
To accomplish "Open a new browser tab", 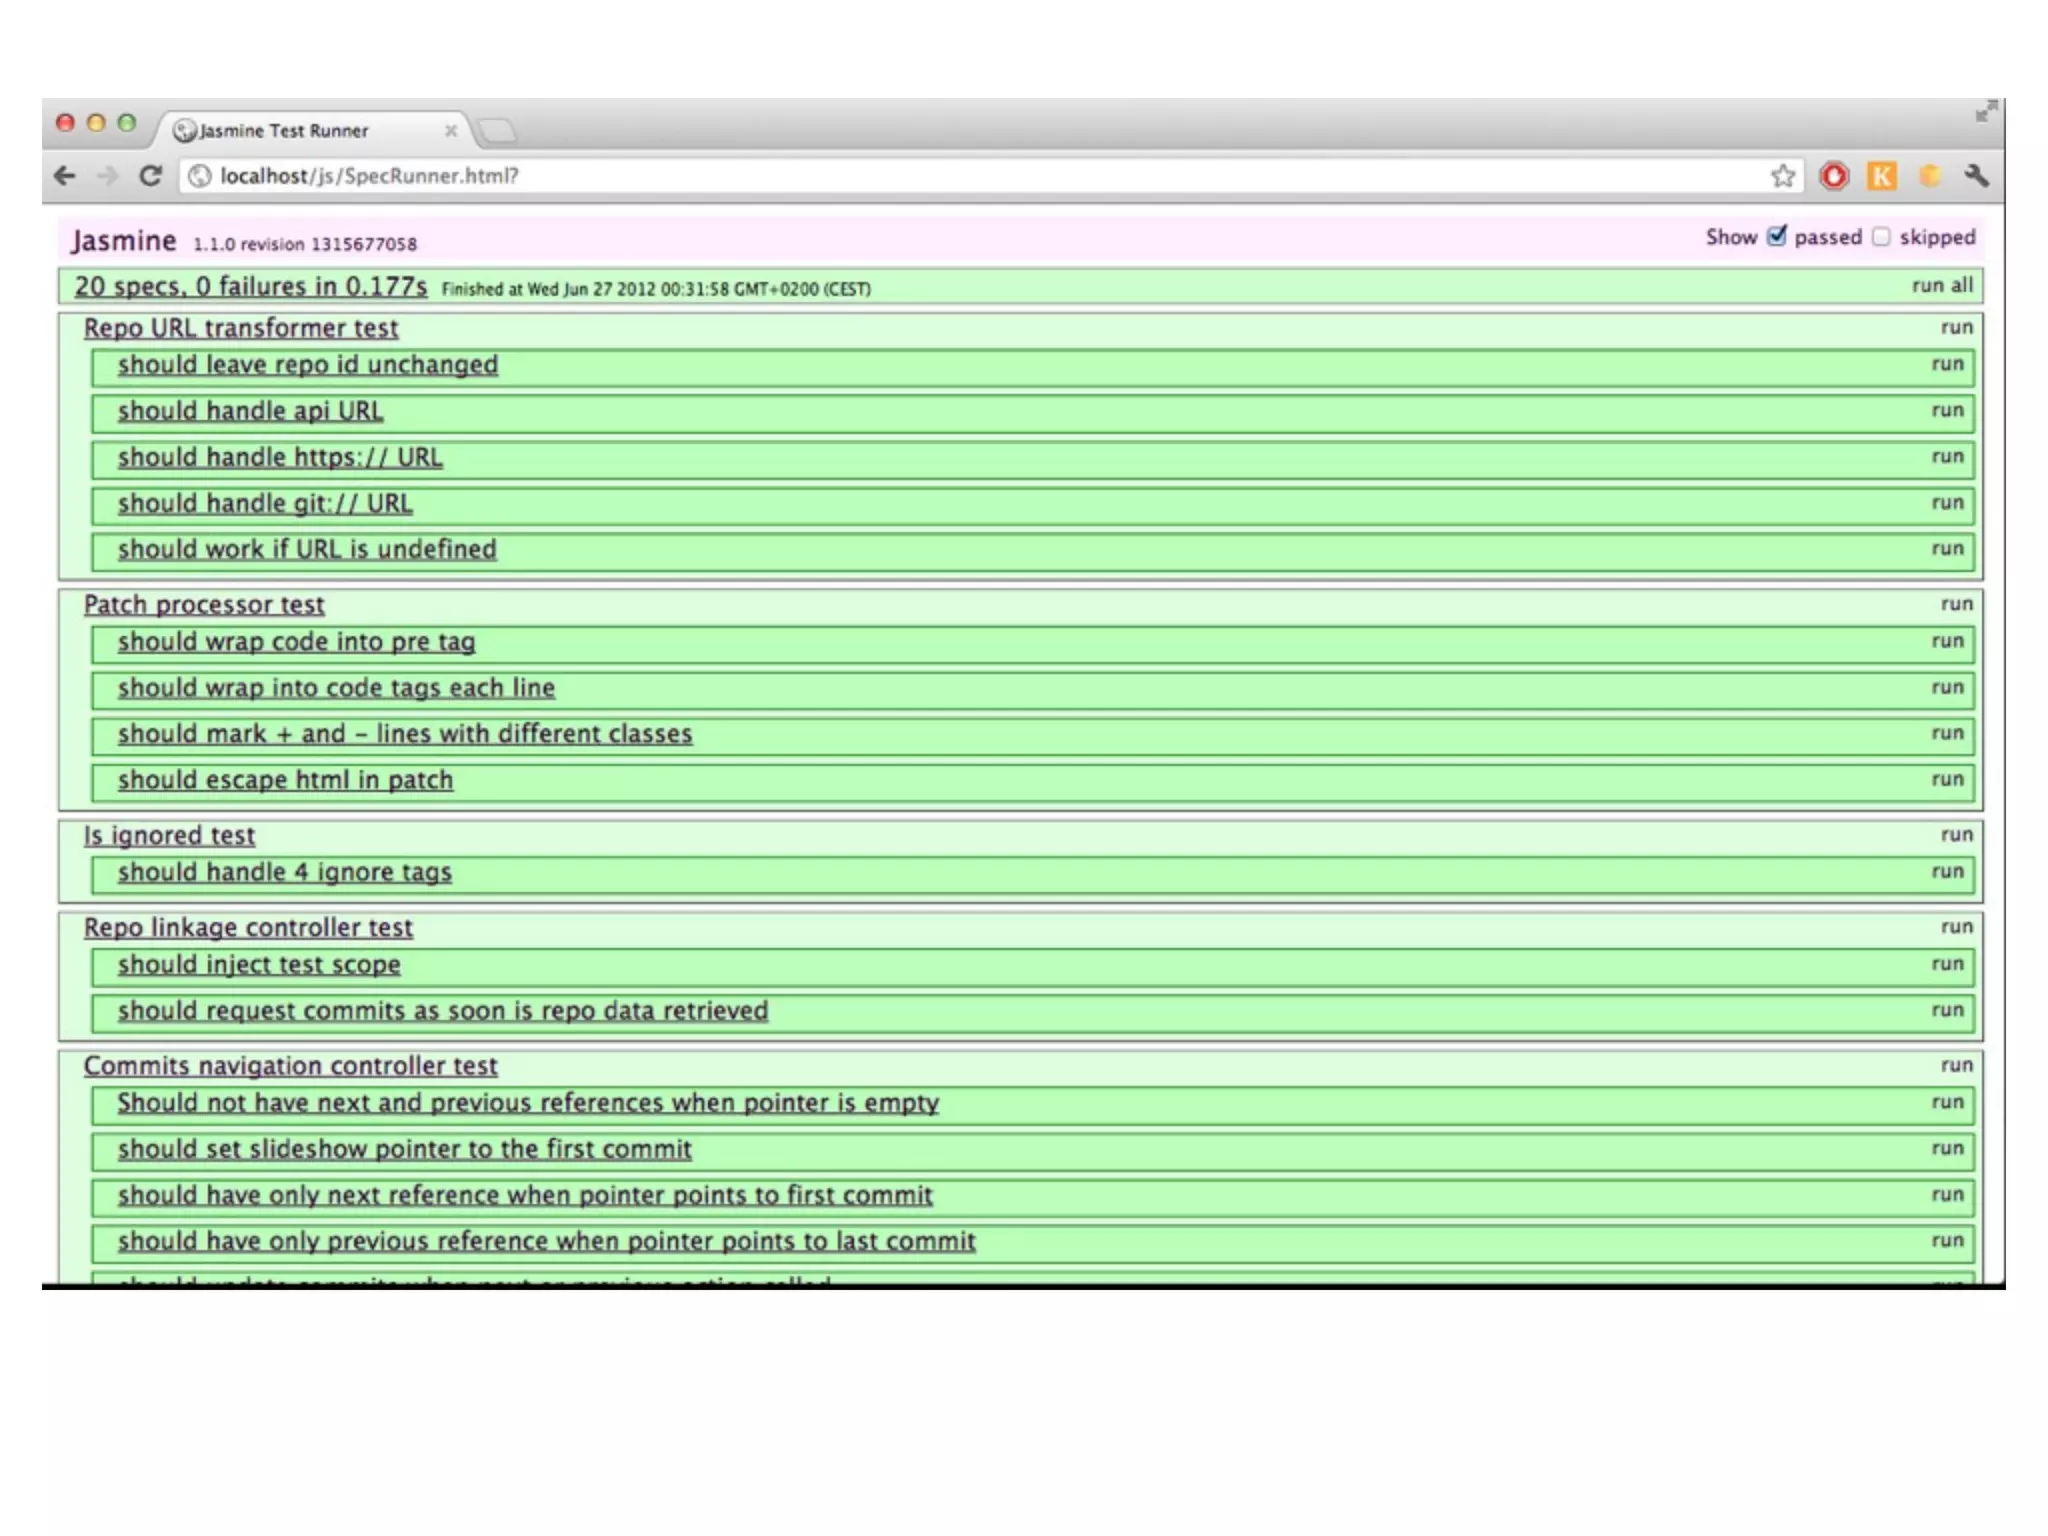I will 497,131.
